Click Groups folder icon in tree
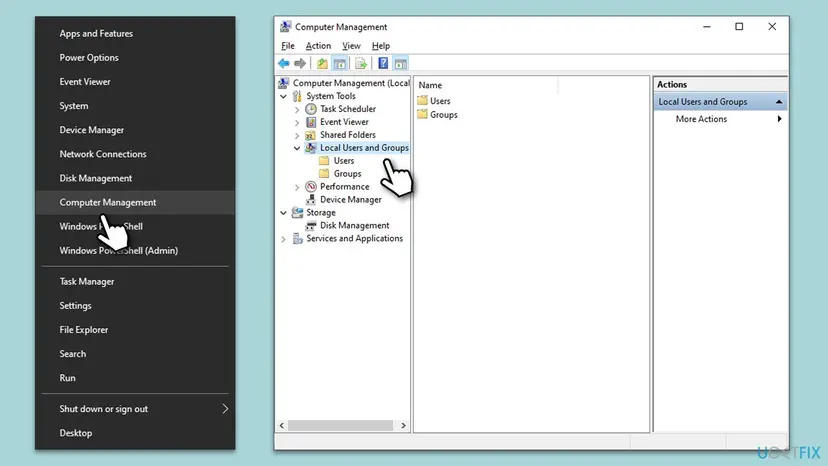828x466 pixels. tap(324, 174)
